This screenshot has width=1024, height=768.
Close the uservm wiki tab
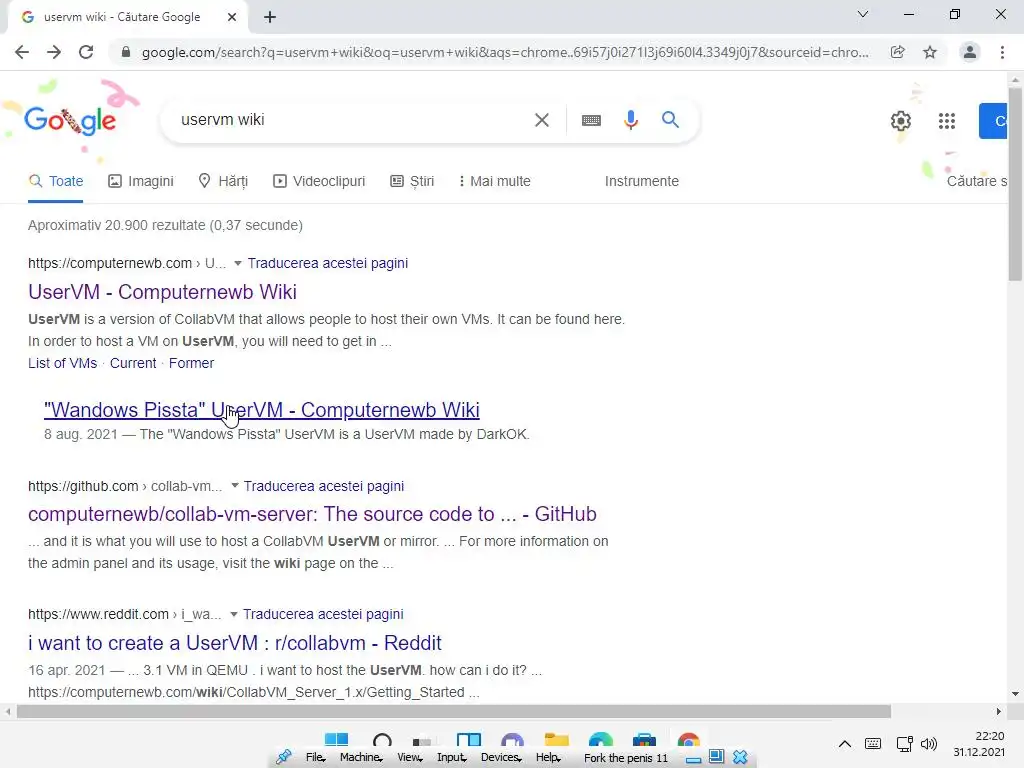pos(232,17)
